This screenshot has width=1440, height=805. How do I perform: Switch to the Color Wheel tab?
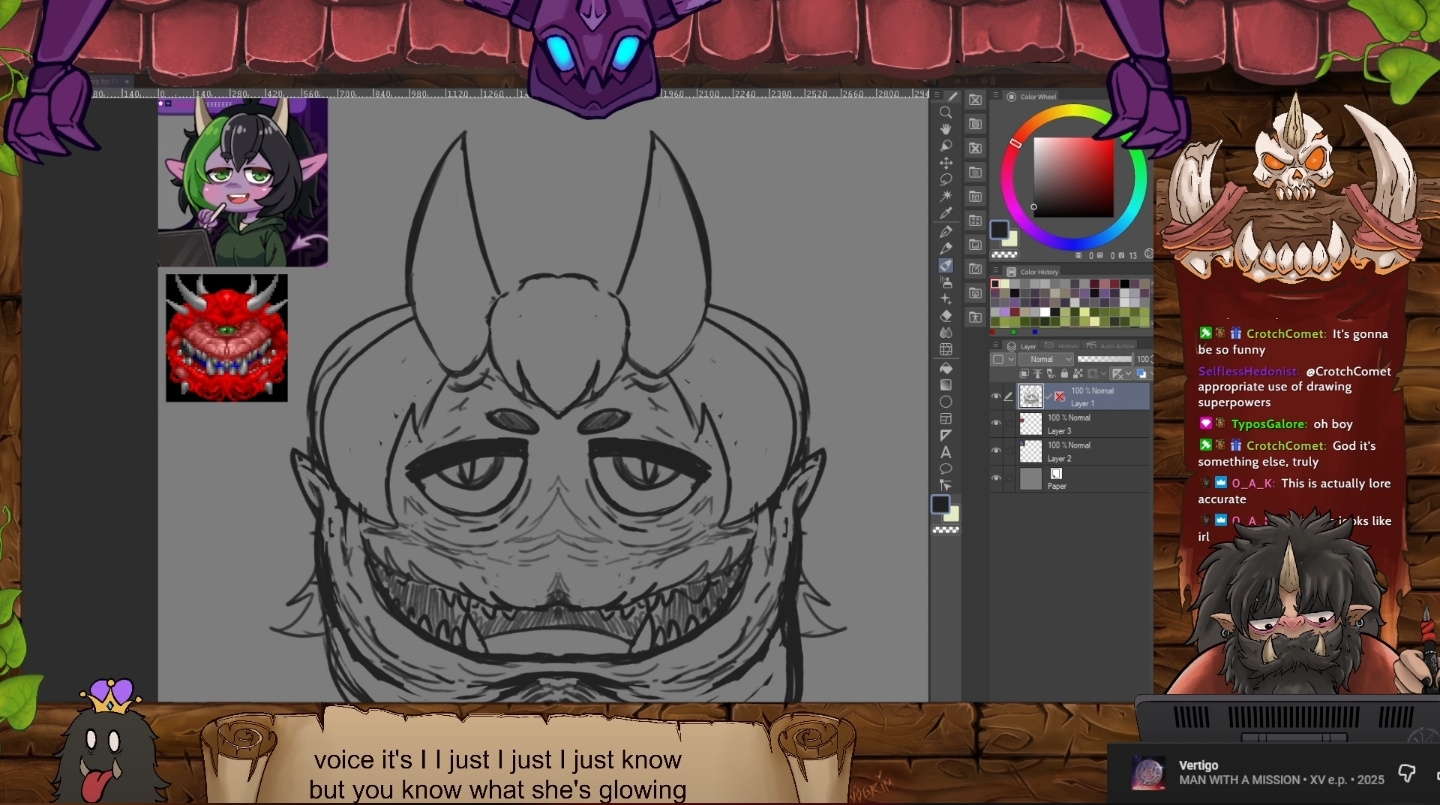(1031, 97)
